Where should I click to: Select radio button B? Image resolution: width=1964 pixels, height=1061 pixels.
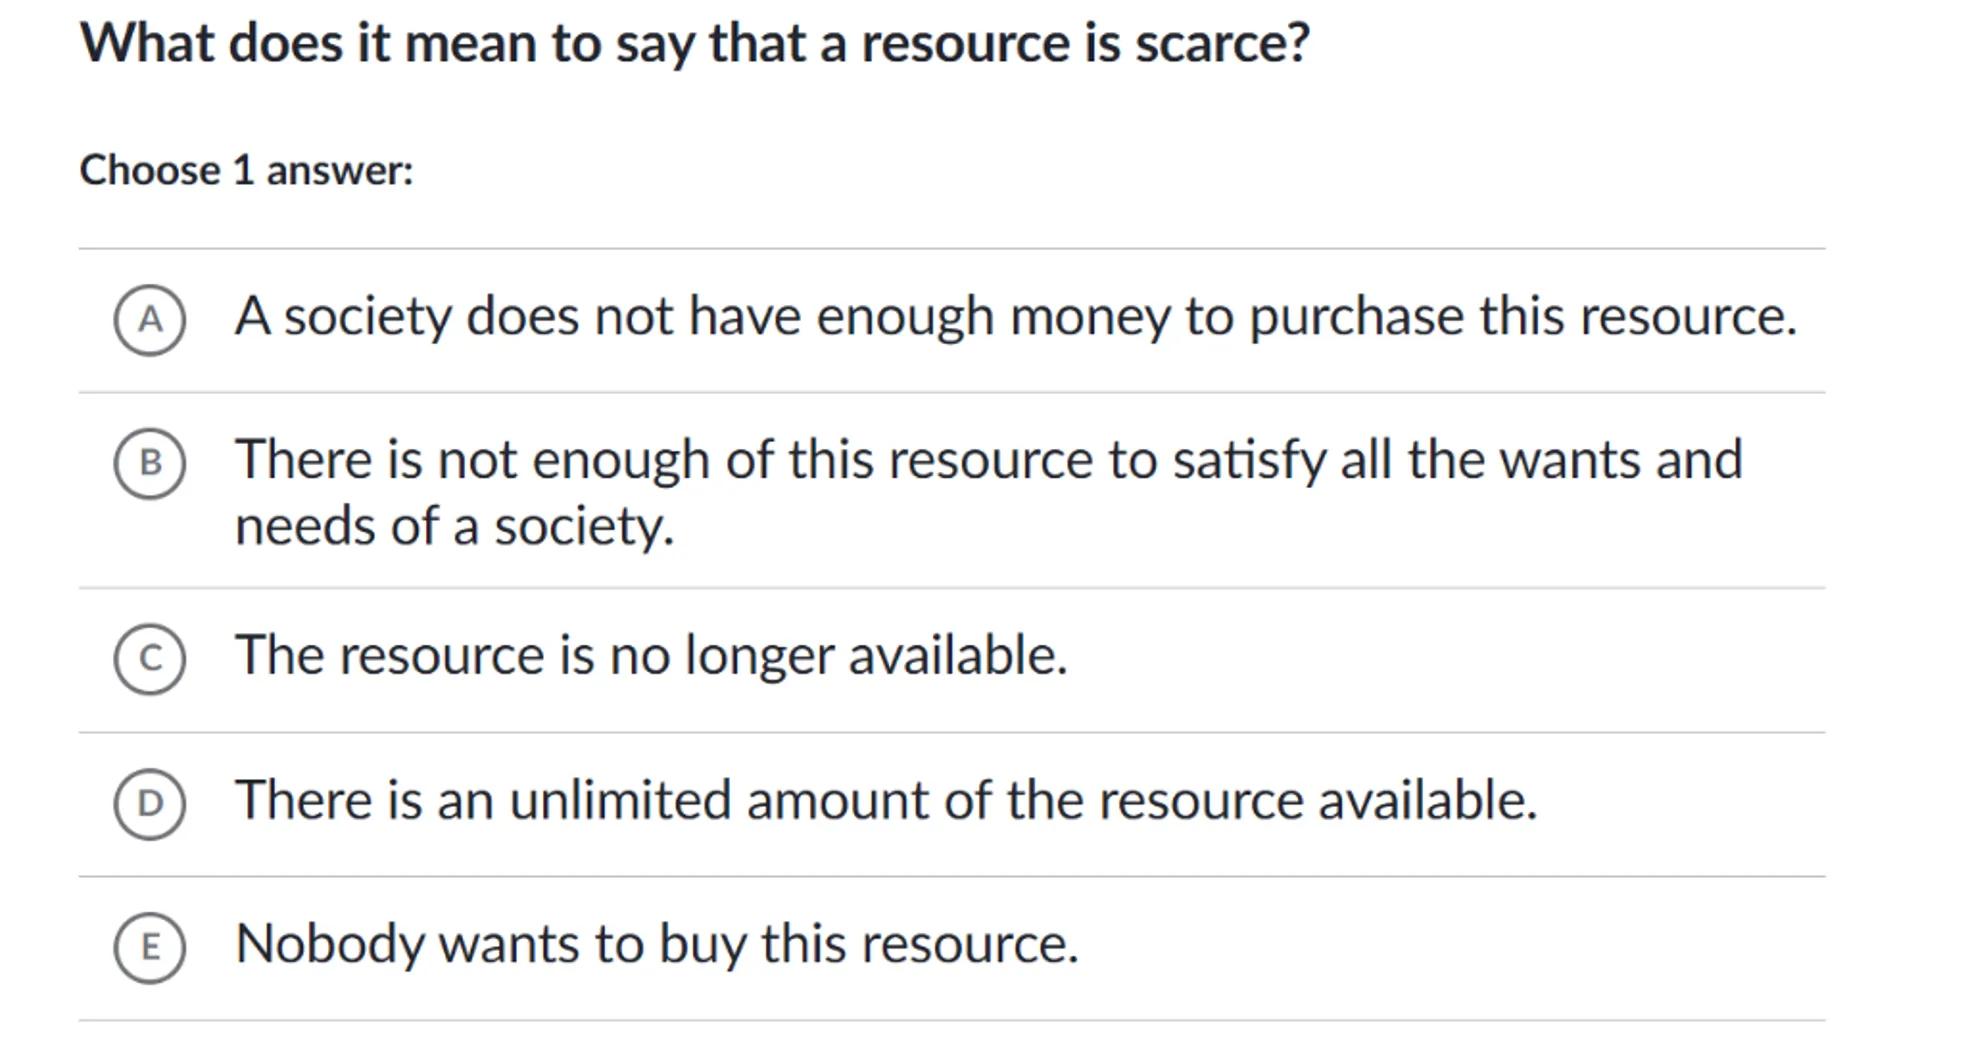point(150,463)
